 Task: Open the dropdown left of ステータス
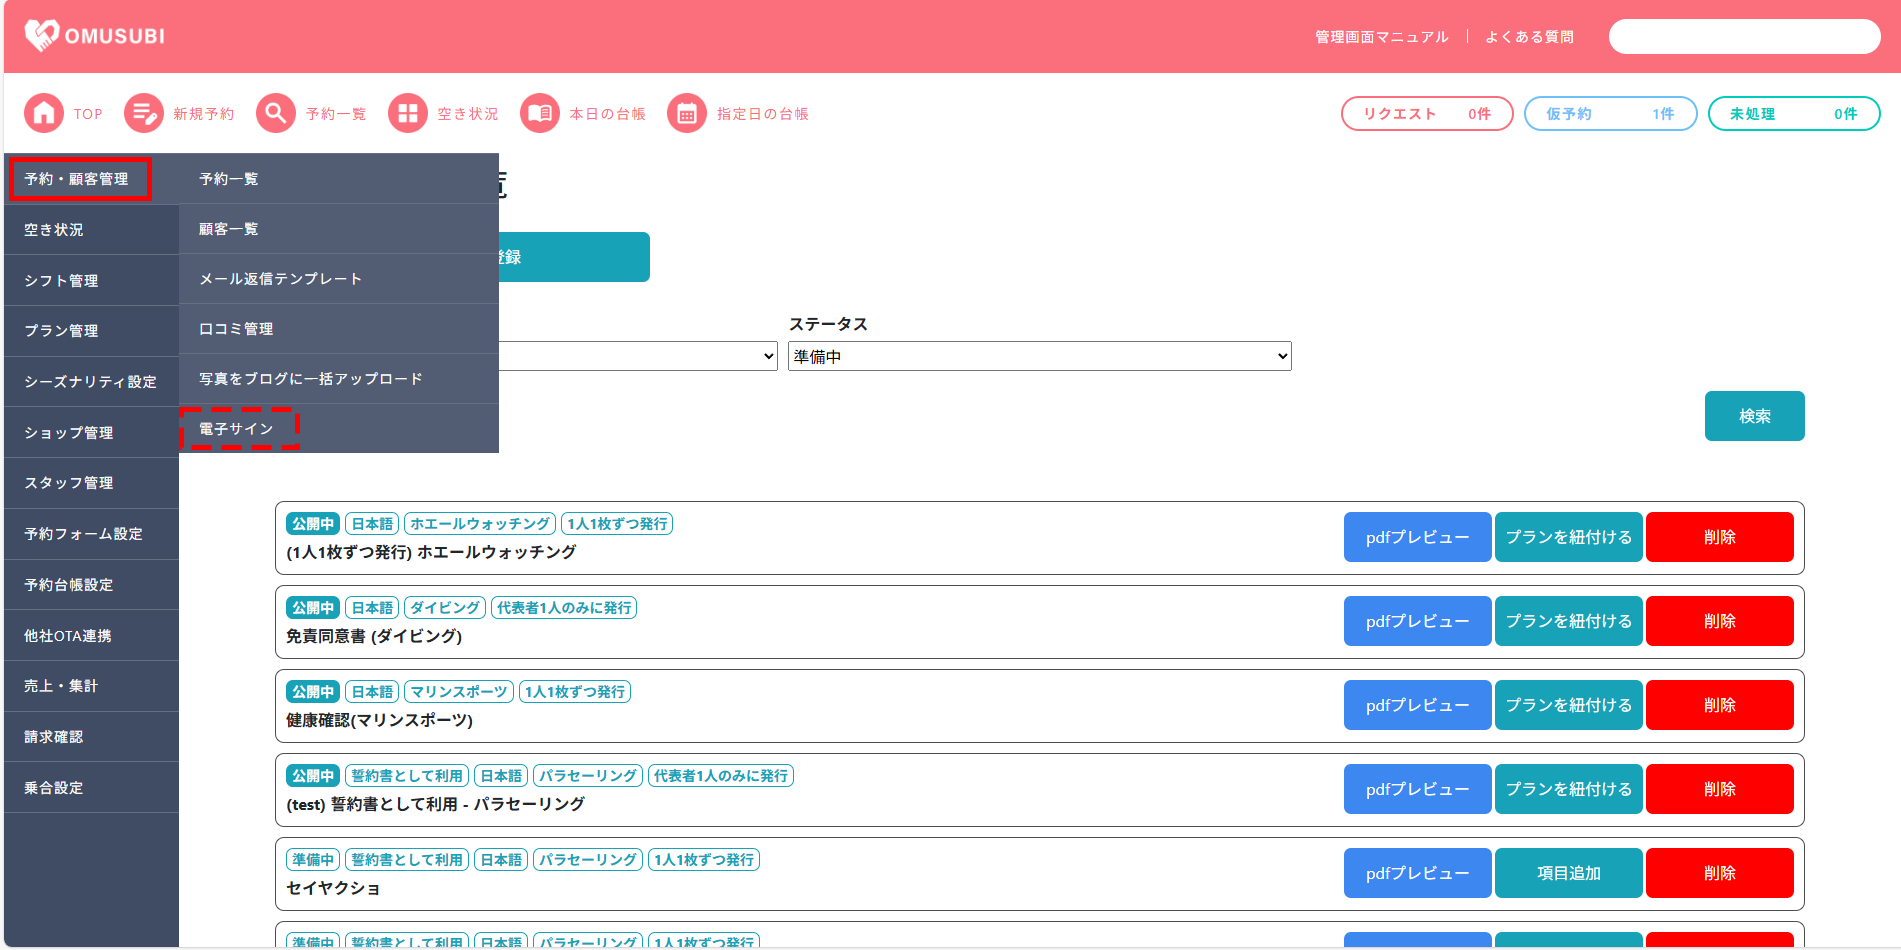pos(638,357)
